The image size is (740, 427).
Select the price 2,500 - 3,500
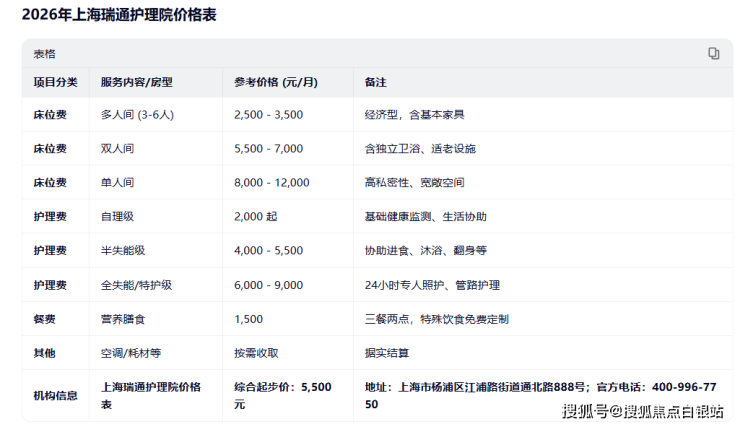[x=269, y=115]
